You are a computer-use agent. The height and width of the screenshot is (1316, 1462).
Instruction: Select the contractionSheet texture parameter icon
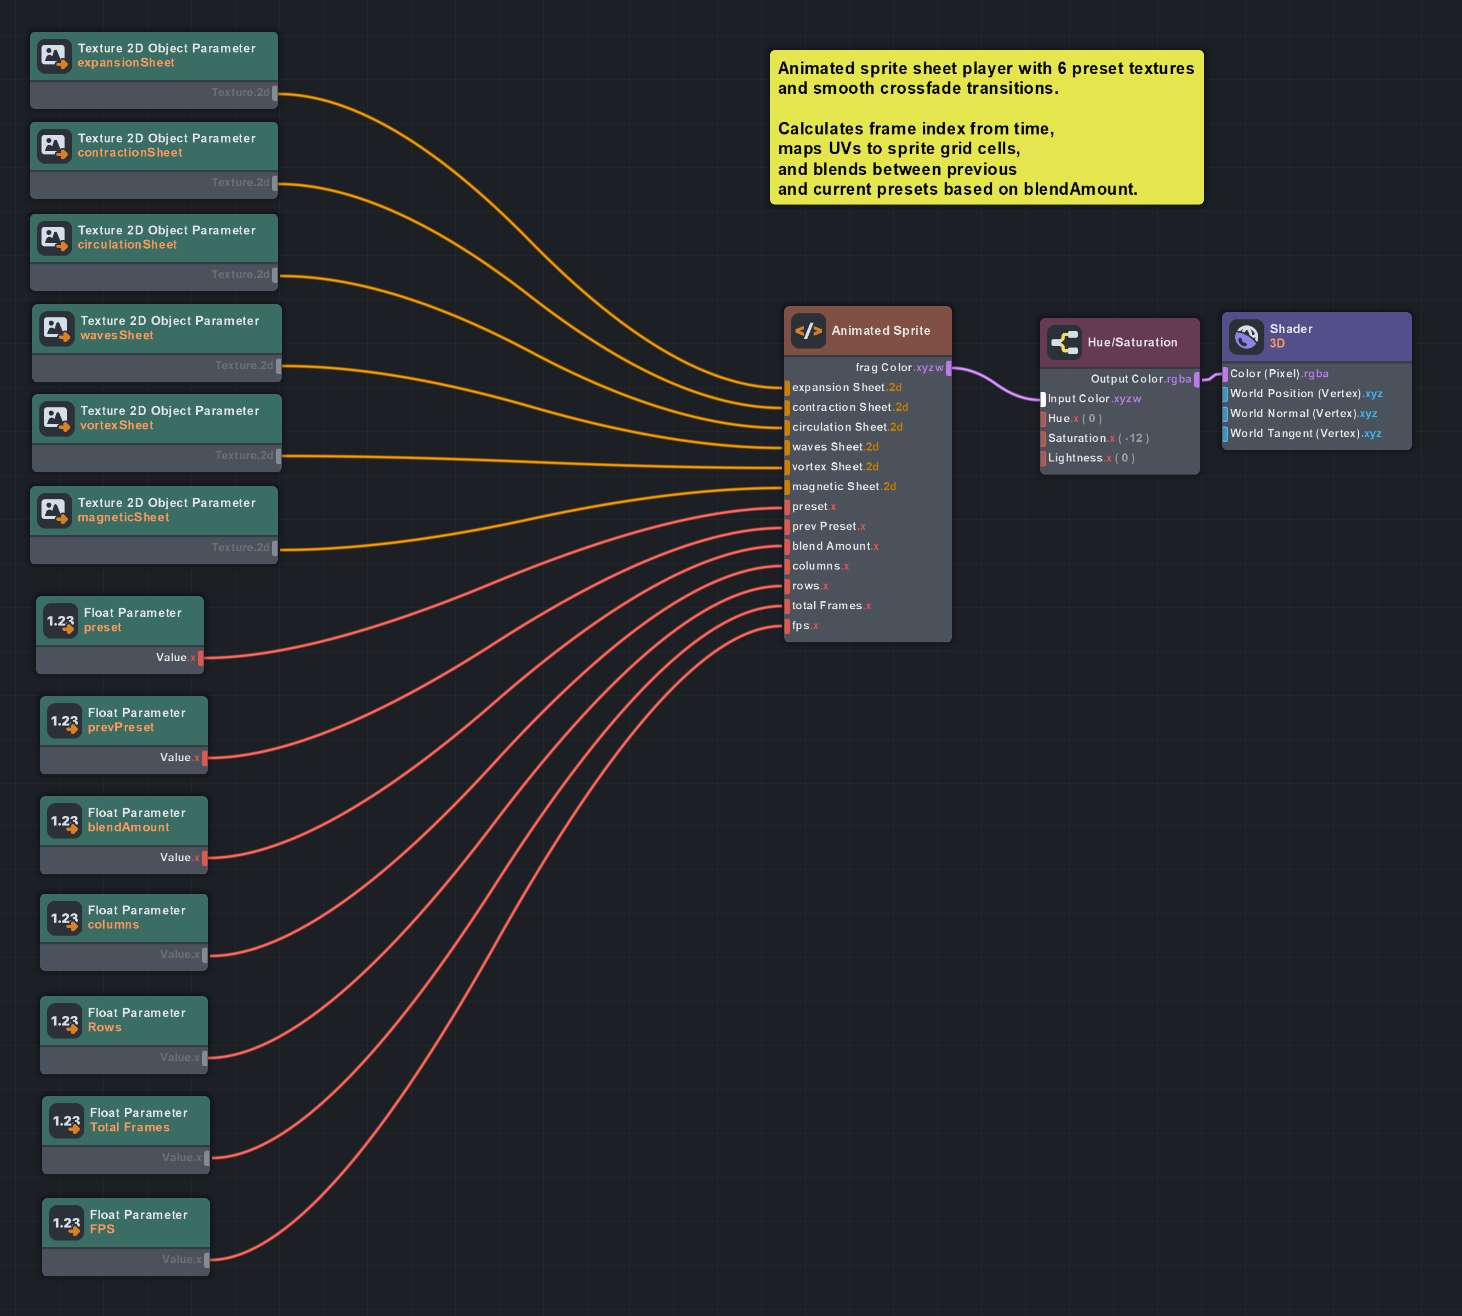tap(54, 145)
